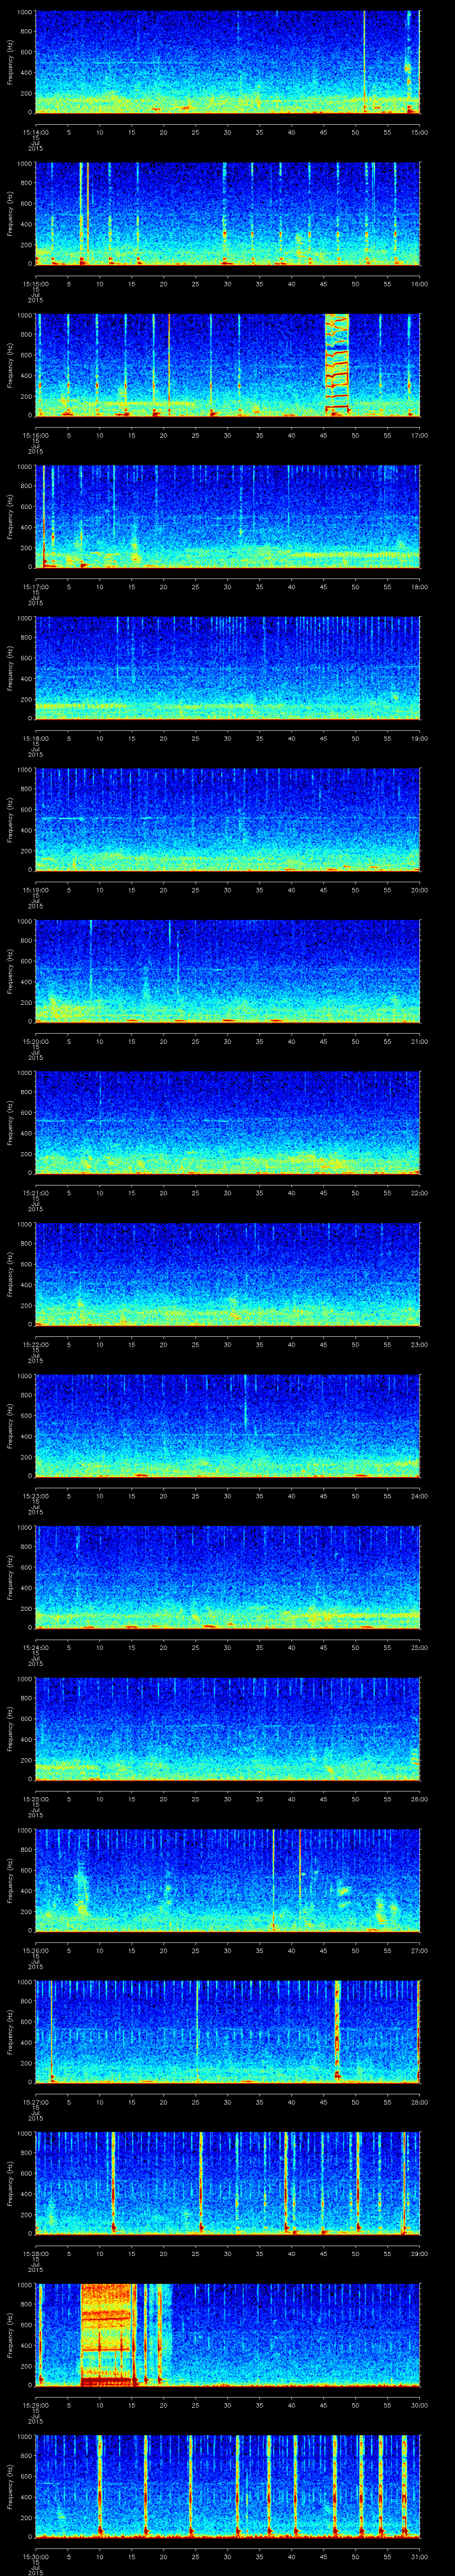The image size is (455, 2576).
Task: Click the 15:29:00 start time label
Action: (35, 2405)
